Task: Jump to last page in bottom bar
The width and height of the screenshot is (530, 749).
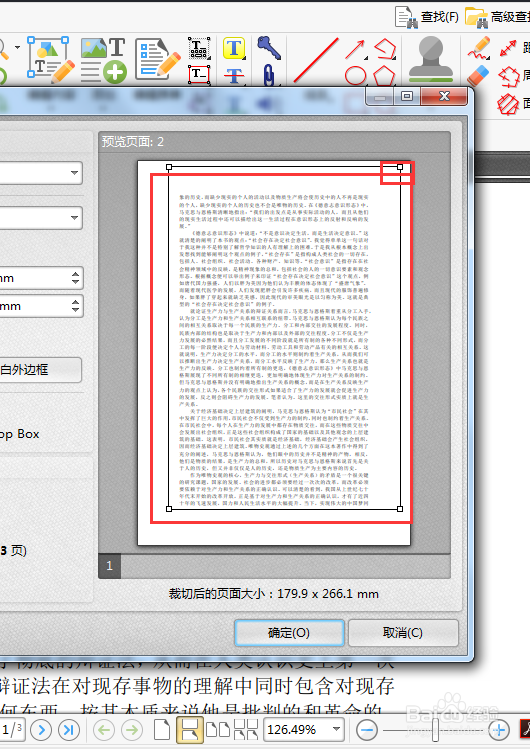Action: [x=69, y=729]
